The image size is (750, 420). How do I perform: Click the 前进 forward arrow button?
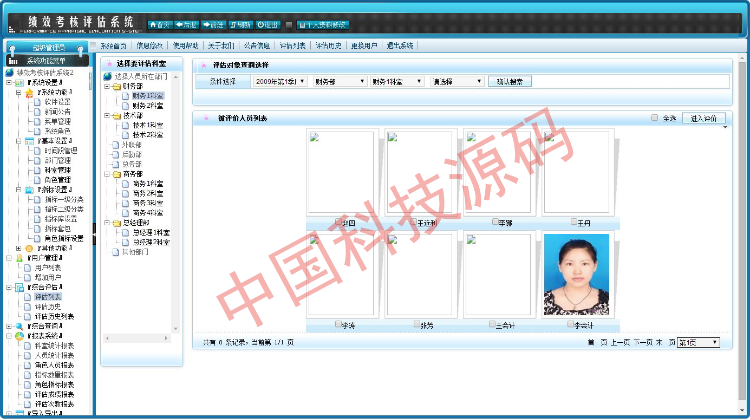coord(212,24)
